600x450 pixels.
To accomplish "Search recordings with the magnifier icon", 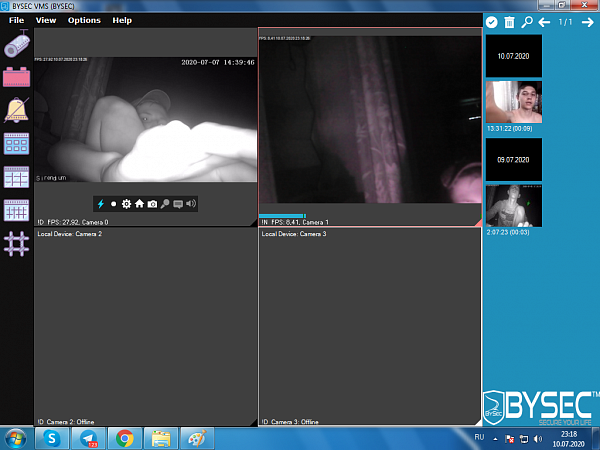I will [526, 21].
